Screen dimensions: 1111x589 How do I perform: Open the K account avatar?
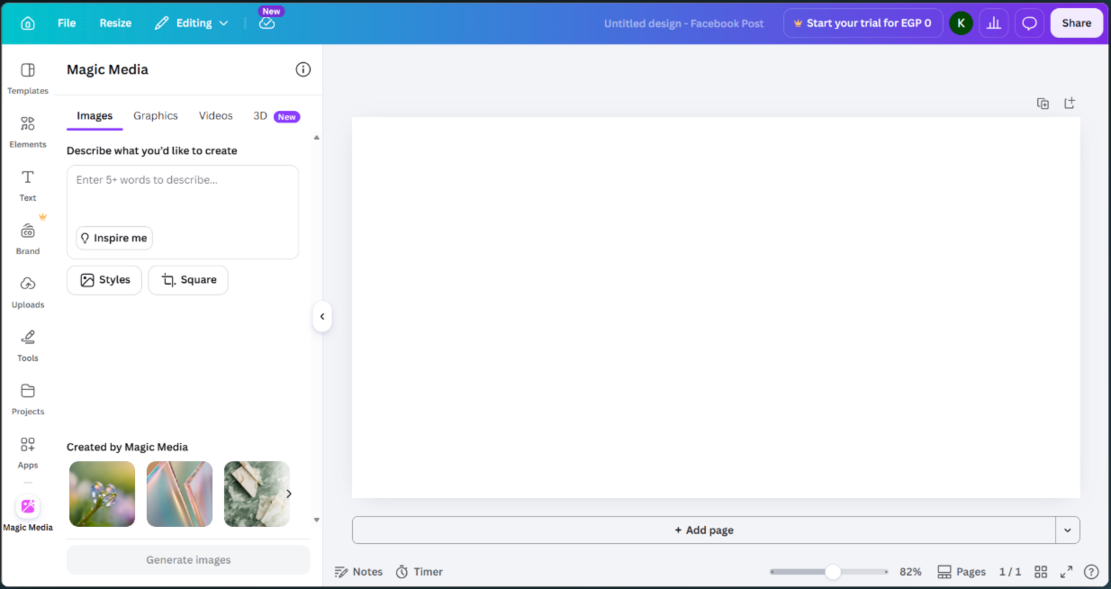[961, 23]
